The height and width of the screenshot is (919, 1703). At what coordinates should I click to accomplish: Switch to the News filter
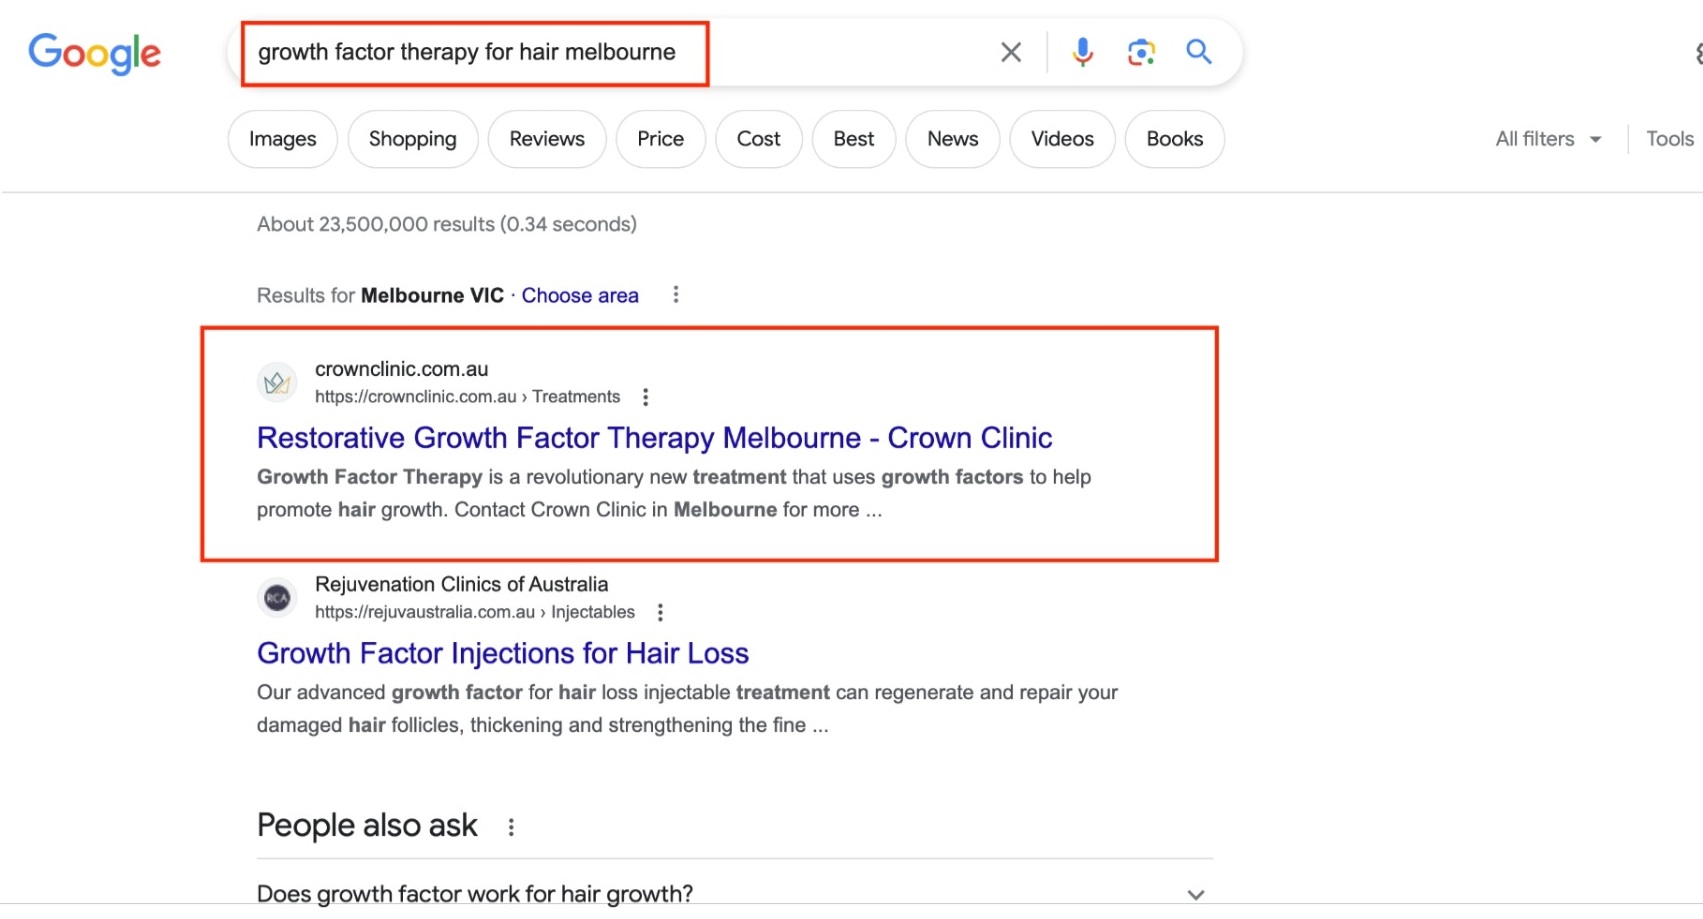click(953, 139)
